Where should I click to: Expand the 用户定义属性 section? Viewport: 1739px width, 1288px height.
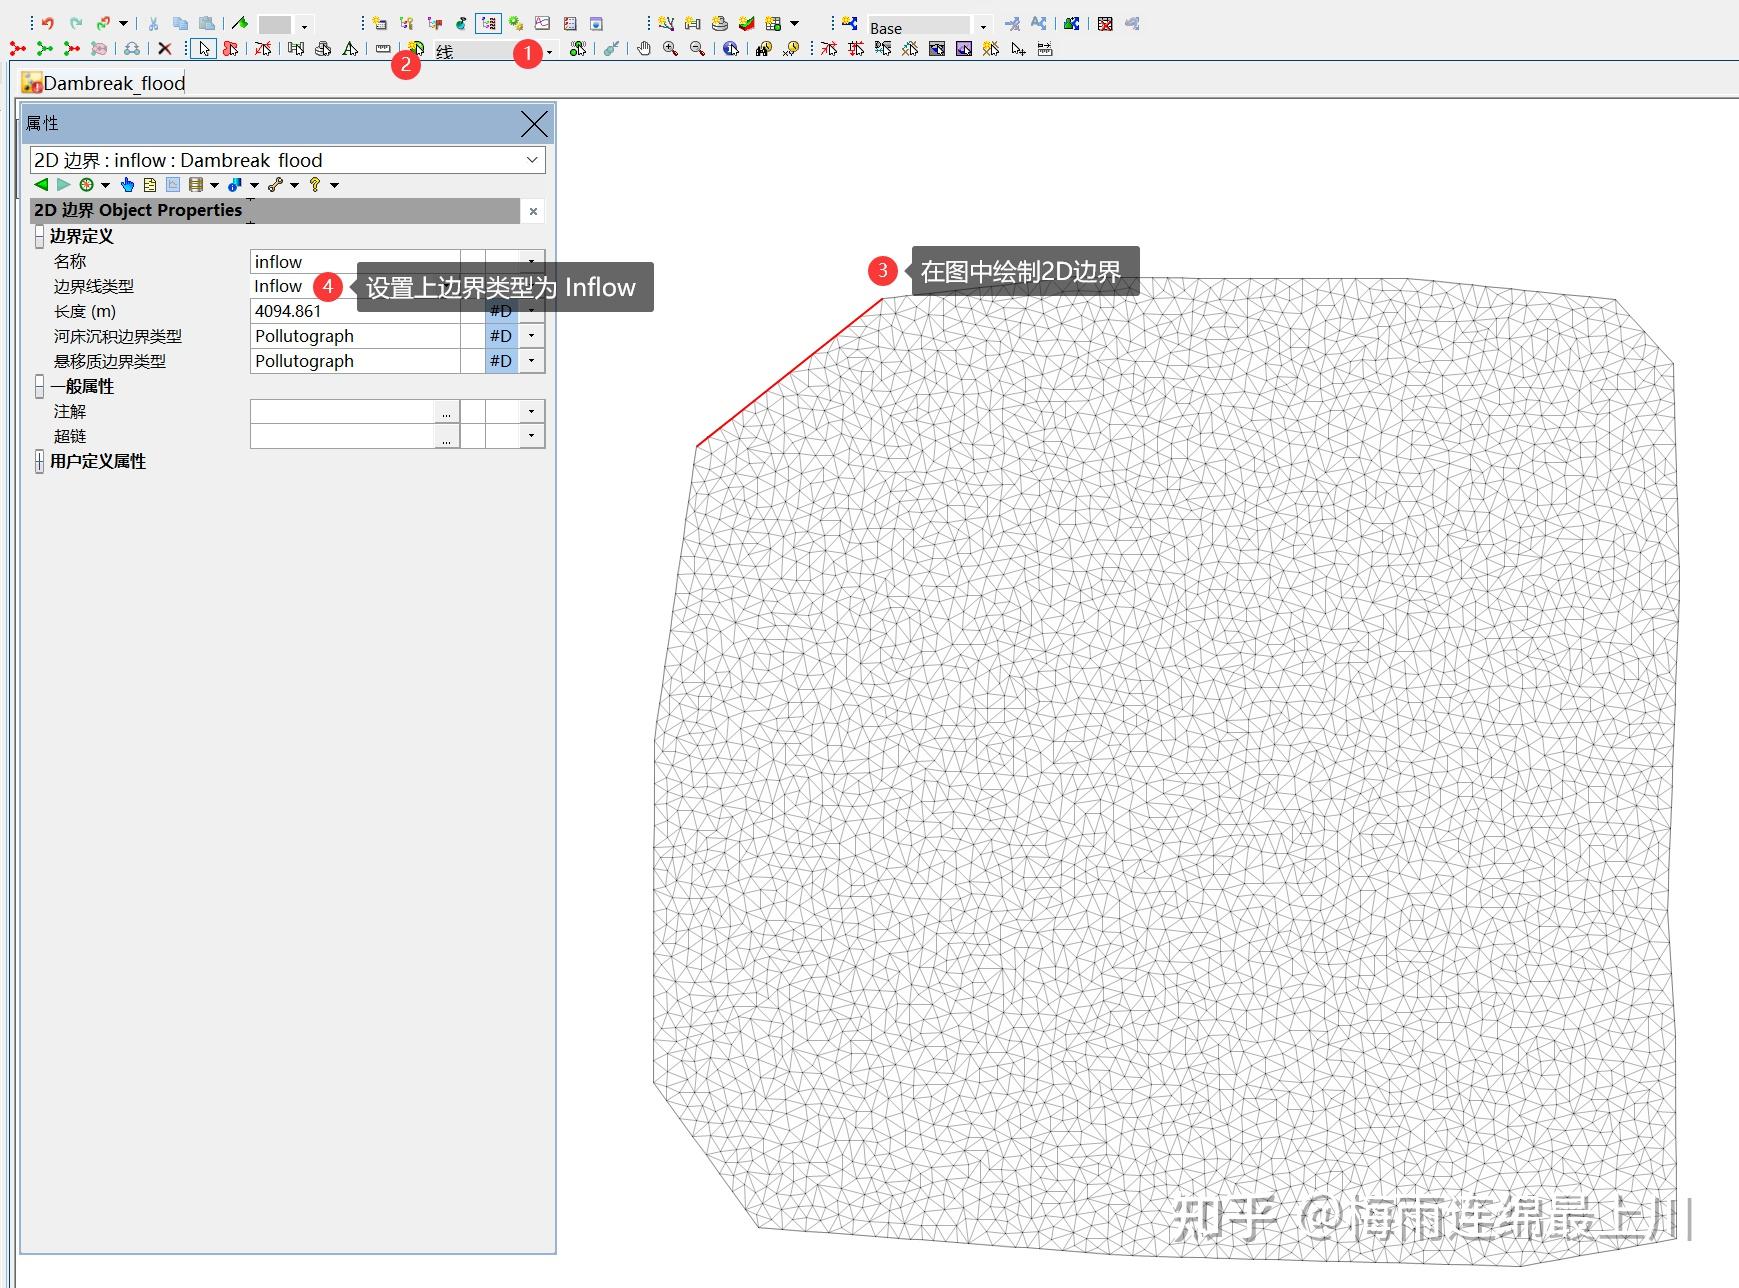coord(37,461)
